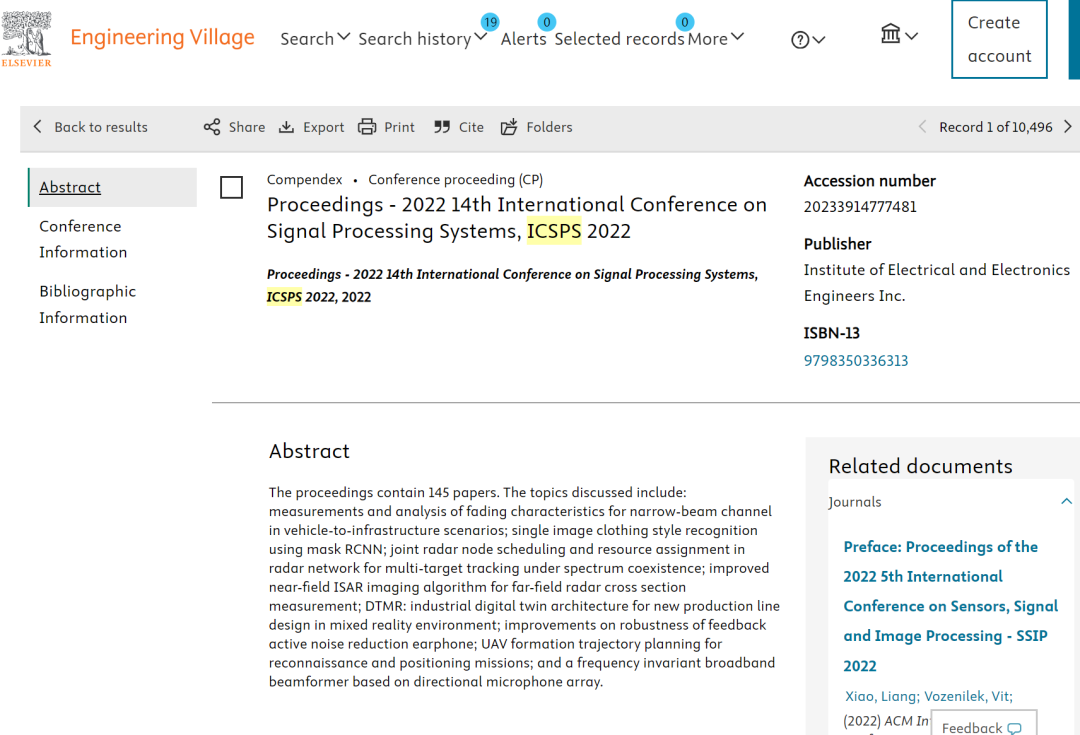
Task: Click the Feedback button
Action: (x=983, y=723)
